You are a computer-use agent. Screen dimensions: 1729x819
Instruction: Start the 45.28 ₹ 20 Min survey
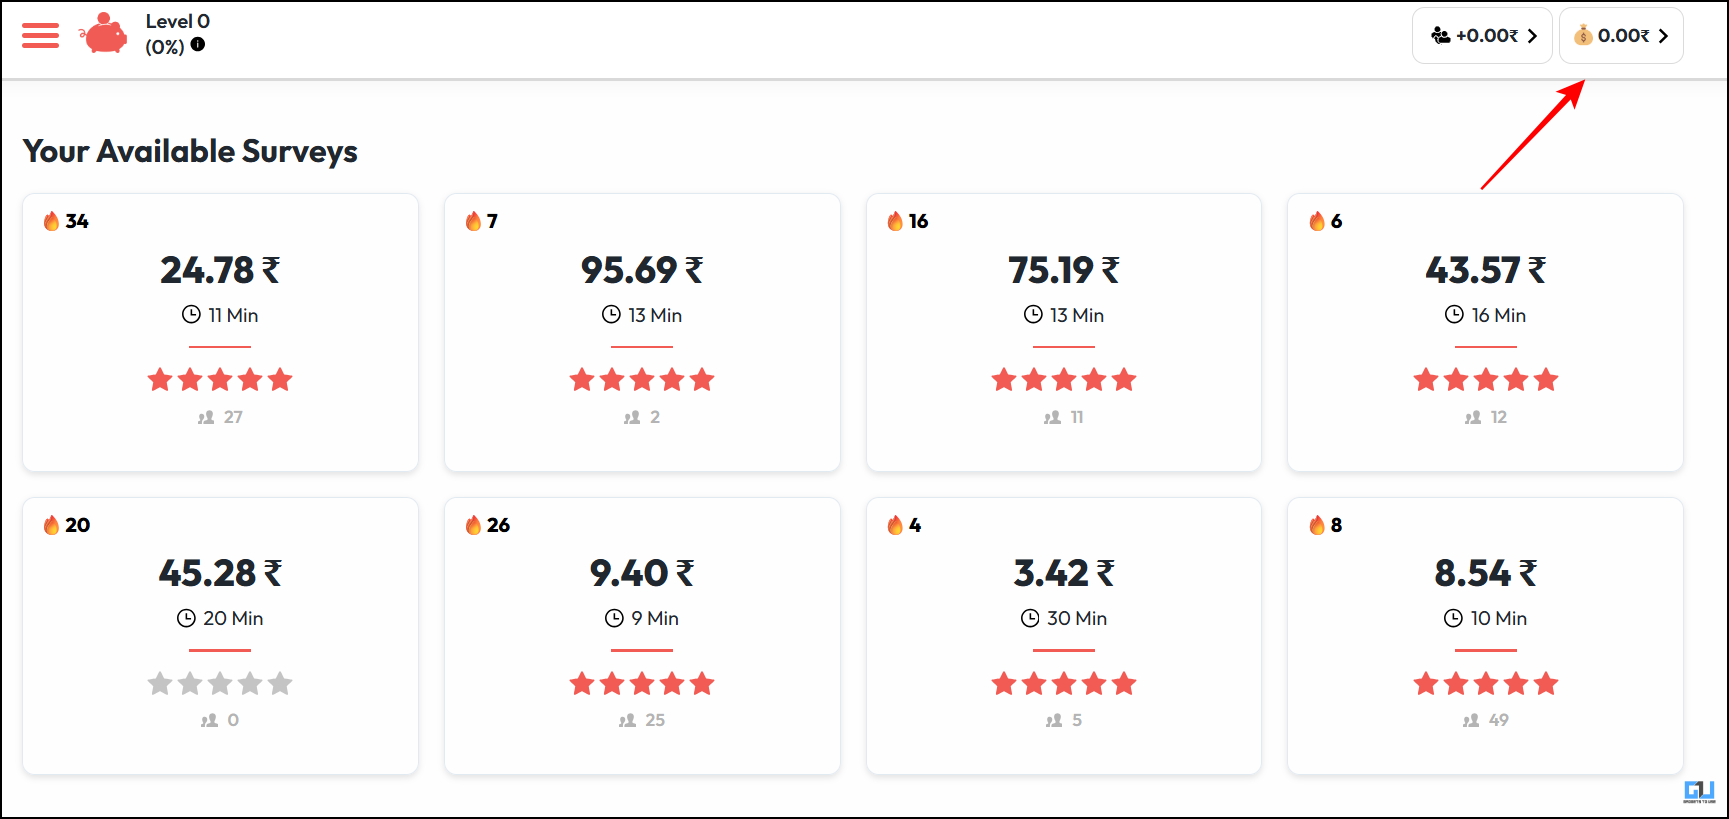(220, 636)
